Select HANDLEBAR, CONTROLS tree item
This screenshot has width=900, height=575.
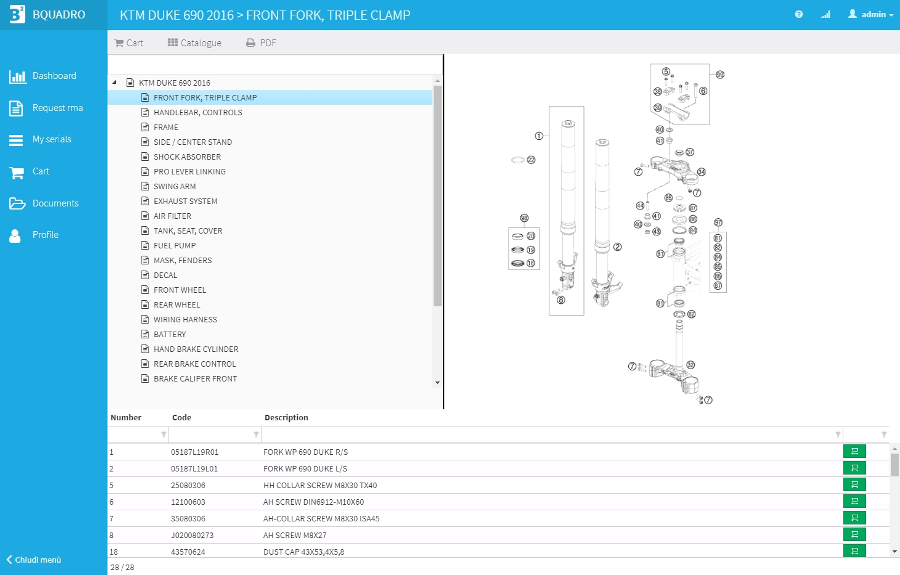197,112
